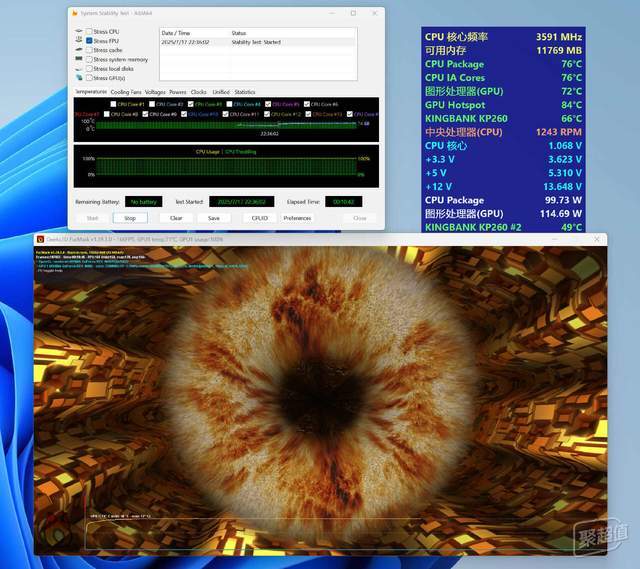The height and width of the screenshot is (569, 640).
Task: Enable the Stress cache checkbox
Action: tap(89, 50)
